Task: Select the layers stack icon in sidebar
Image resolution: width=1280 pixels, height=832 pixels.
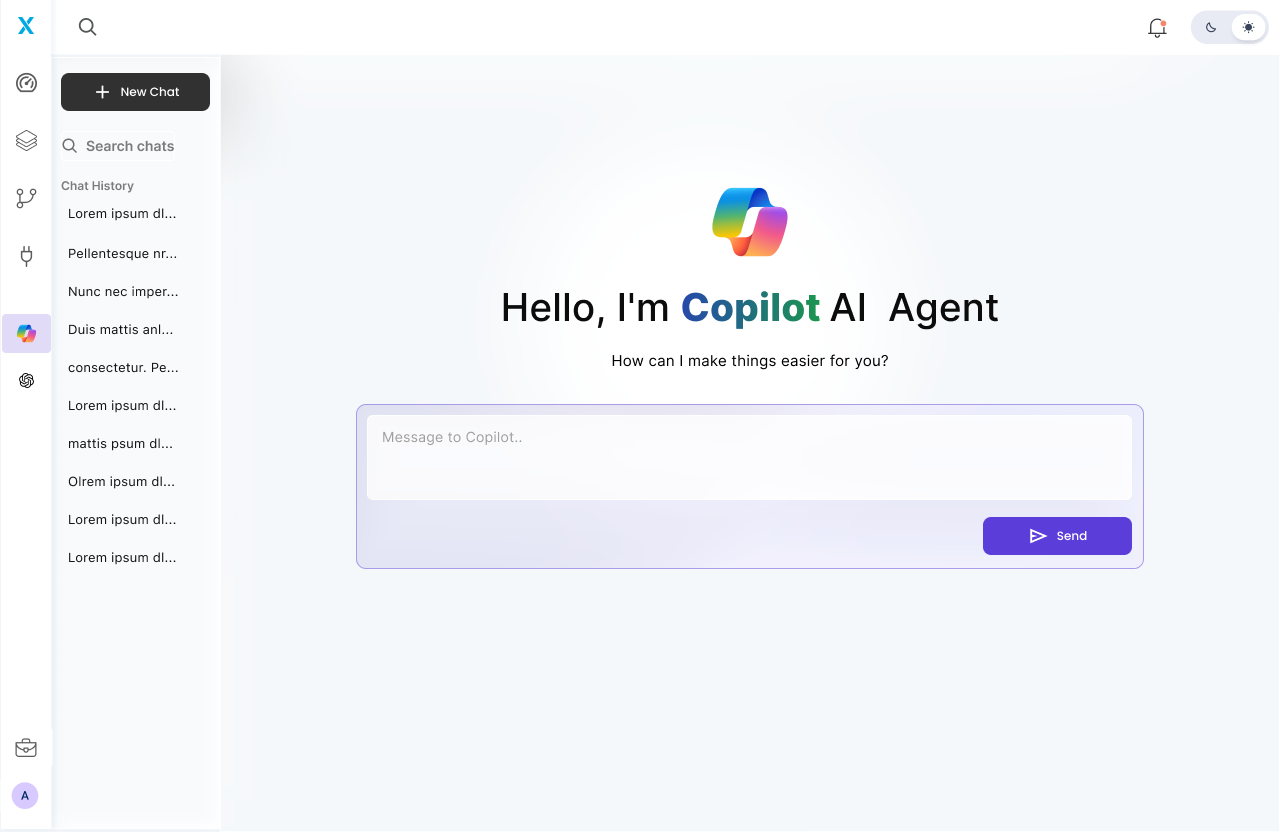Action: pos(26,140)
